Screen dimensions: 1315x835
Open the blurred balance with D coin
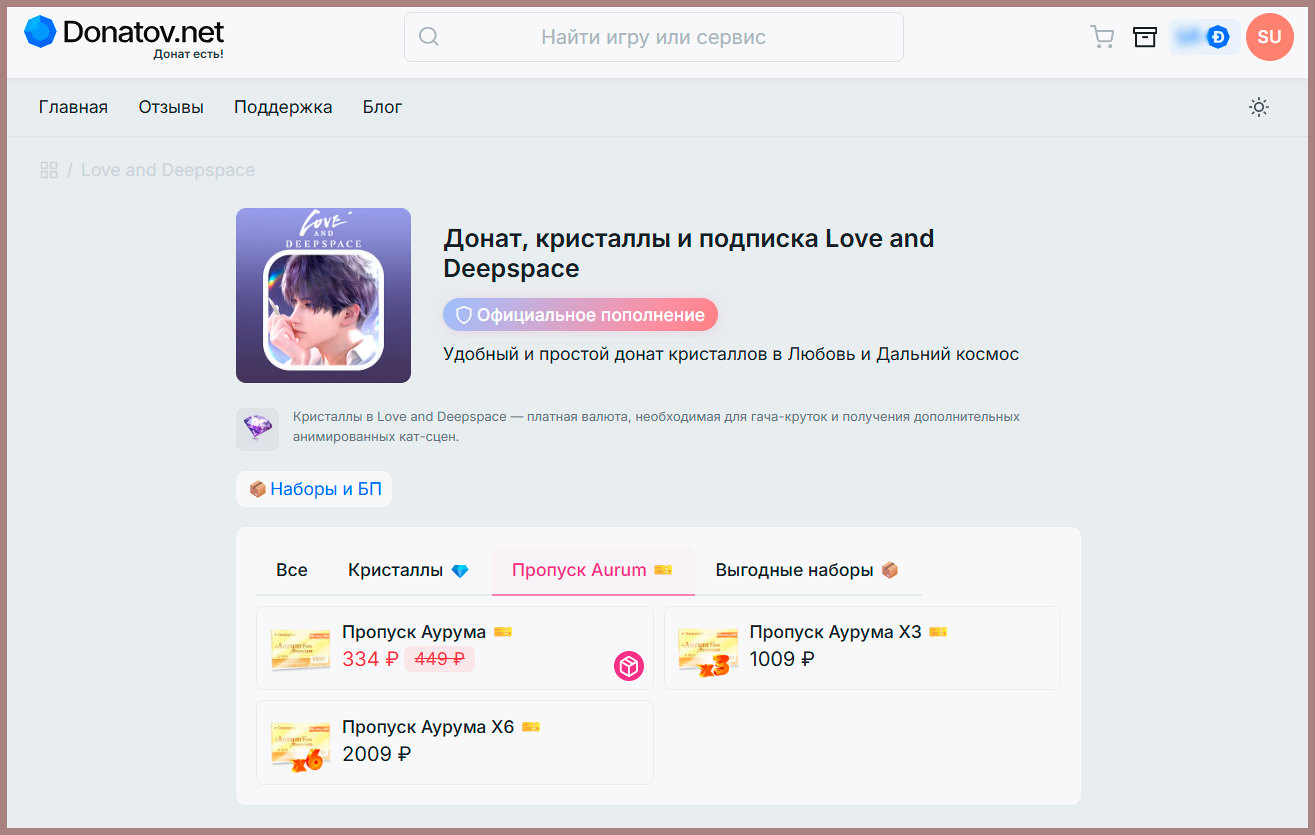[1204, 37]
